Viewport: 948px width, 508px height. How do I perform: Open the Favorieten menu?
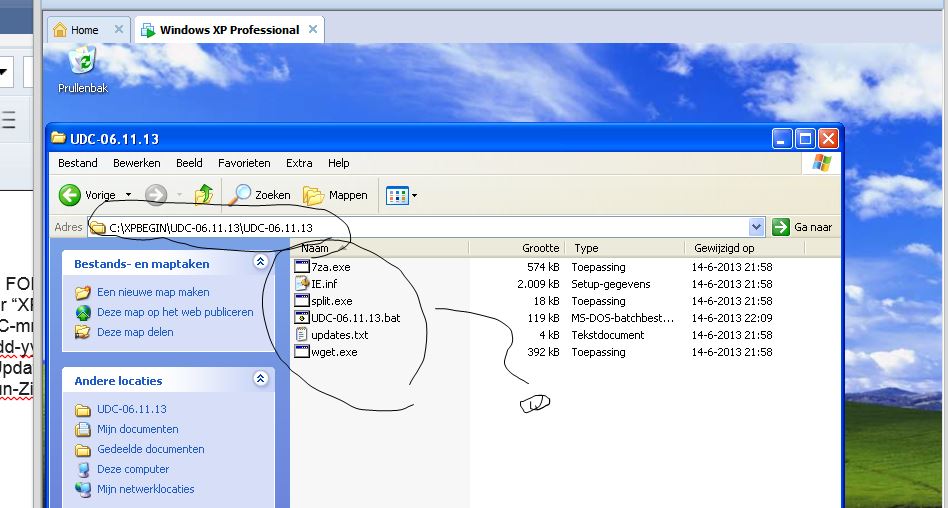(244, 163)
